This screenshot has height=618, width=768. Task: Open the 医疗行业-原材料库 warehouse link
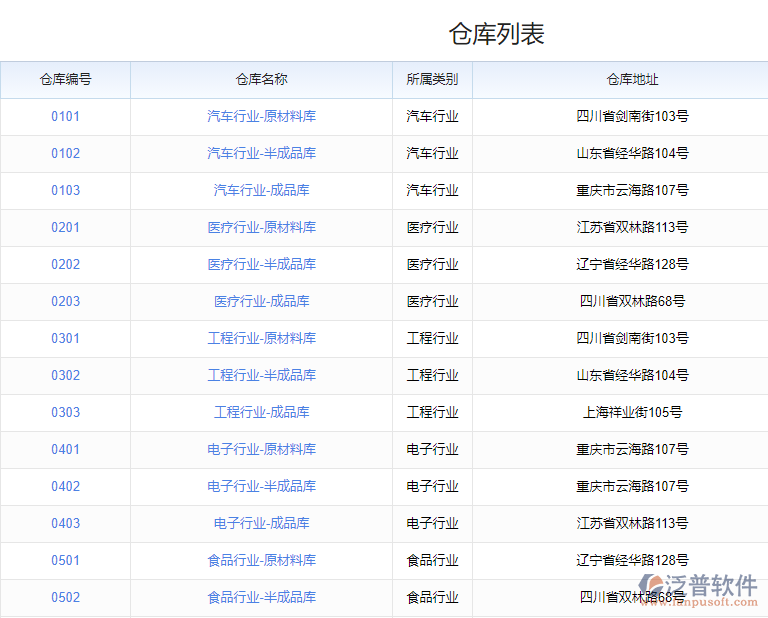click(x=262, y=227)
